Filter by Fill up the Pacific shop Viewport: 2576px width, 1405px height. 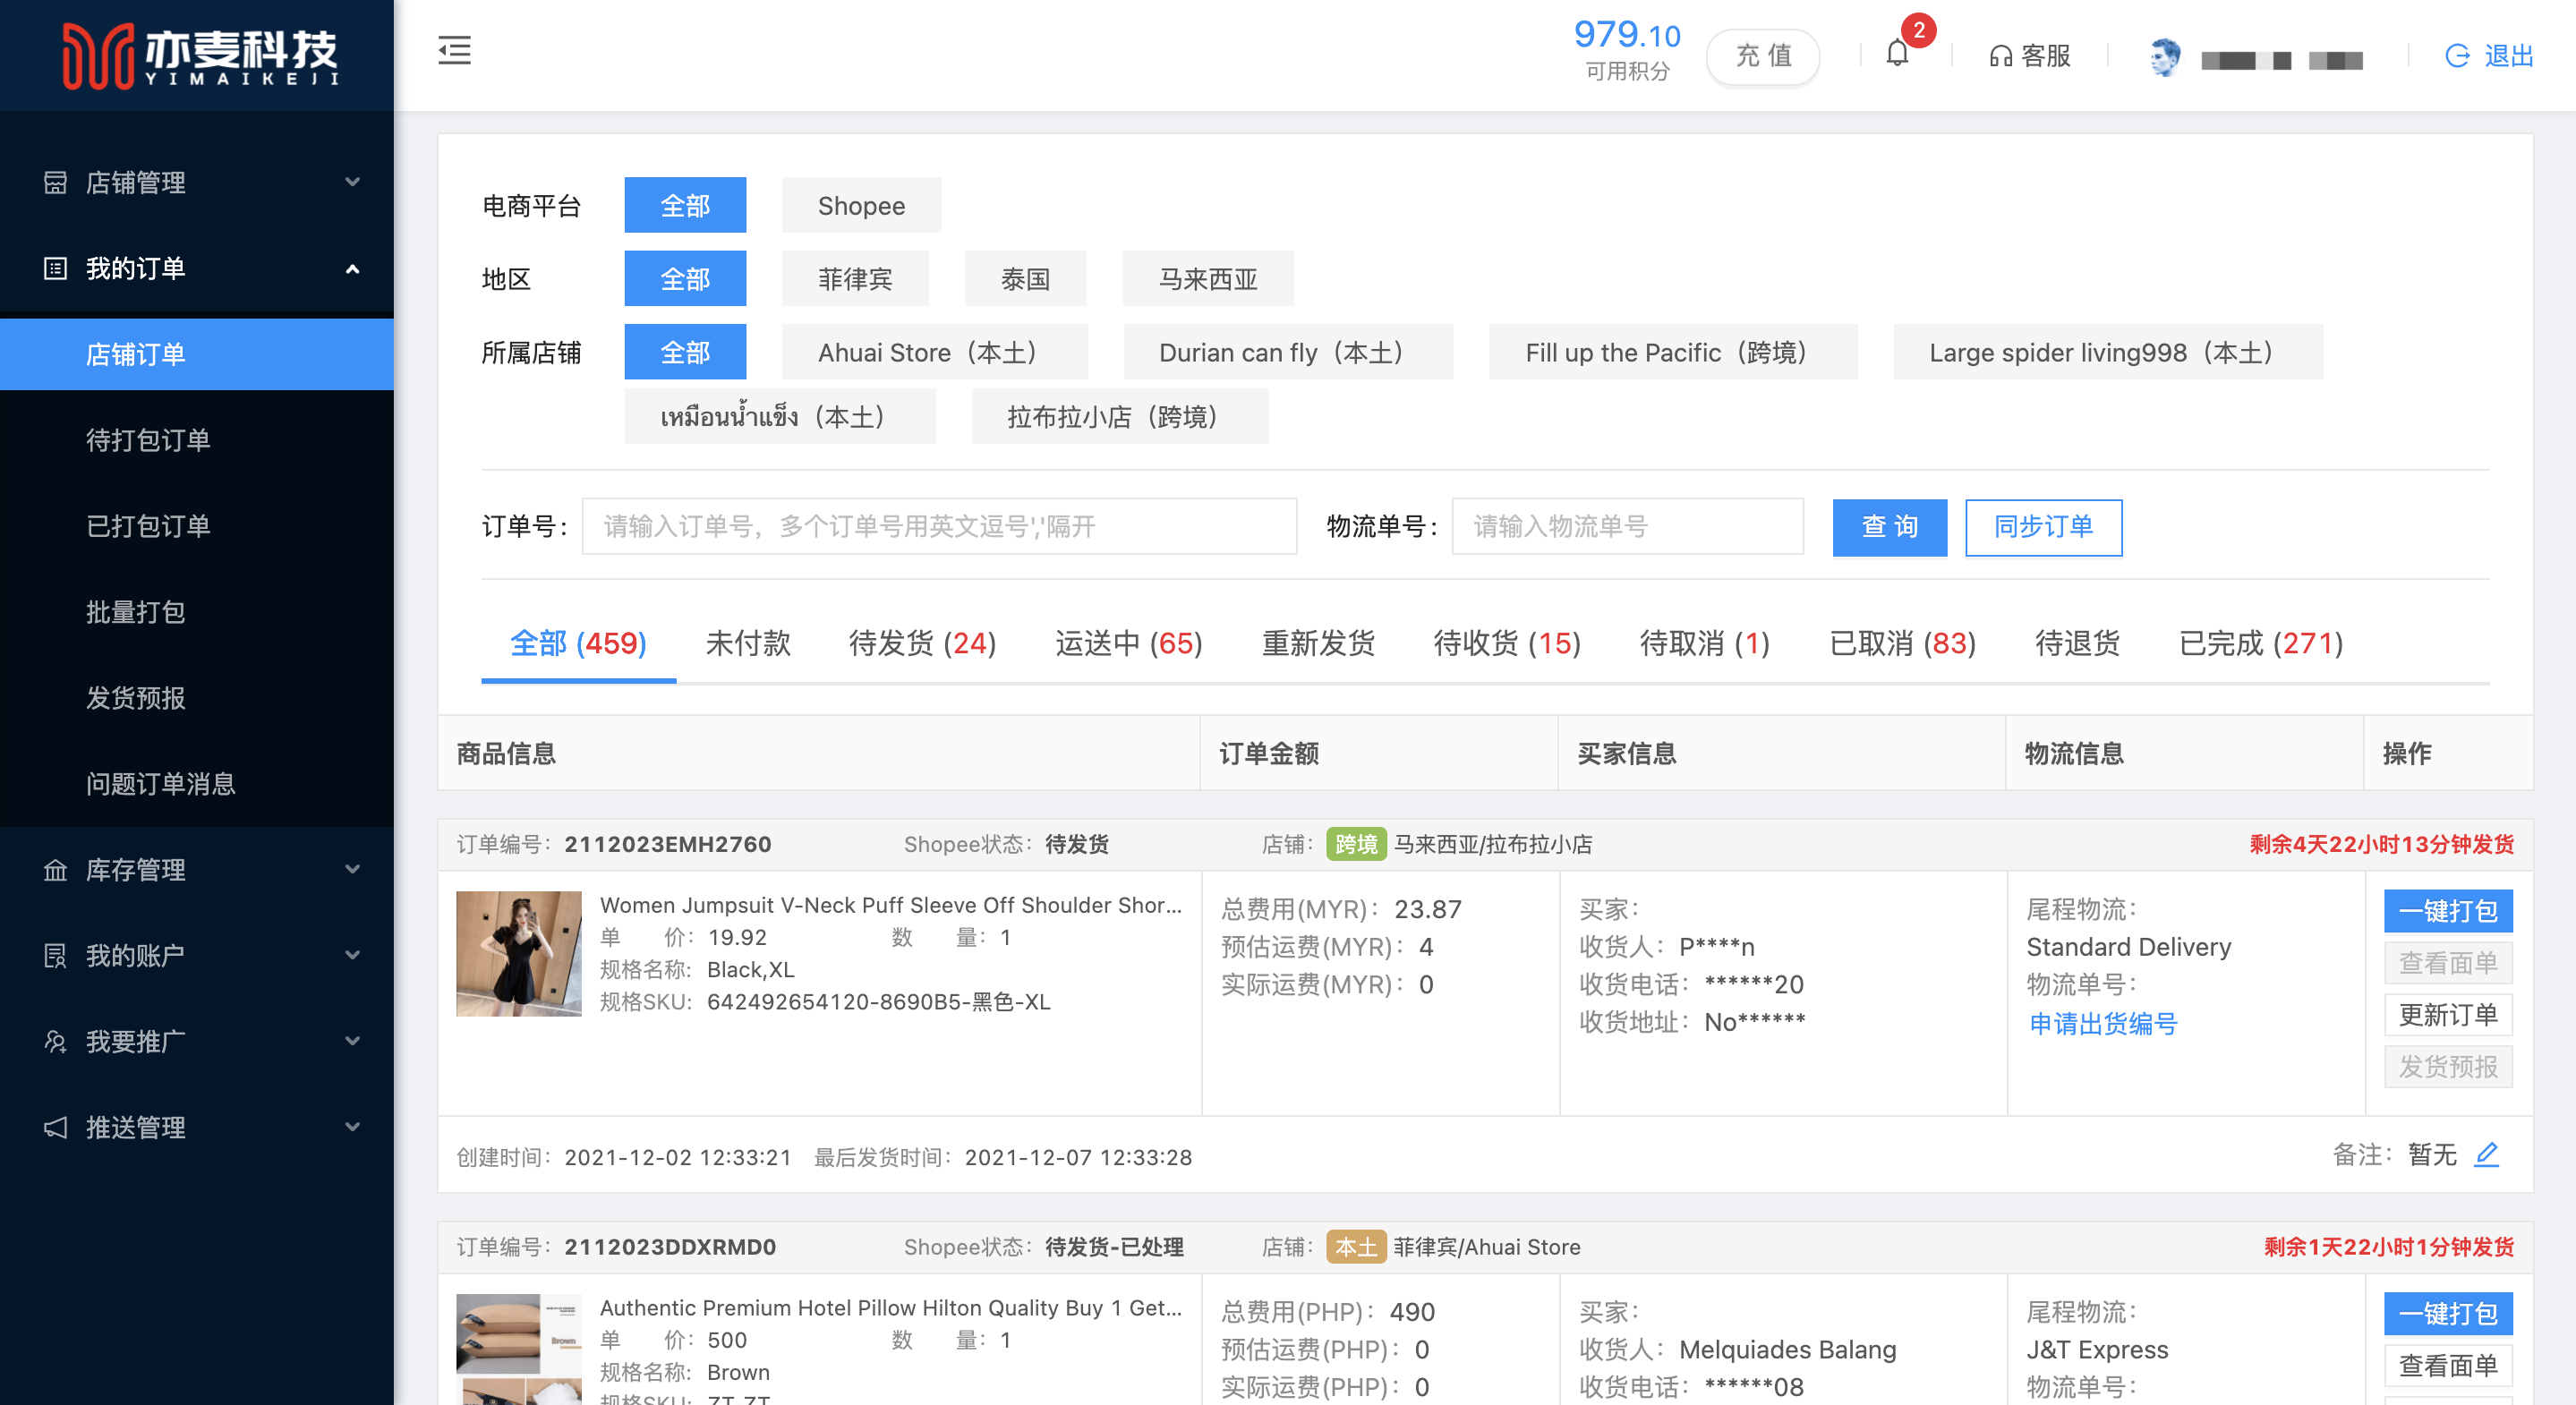[1673, 352]
